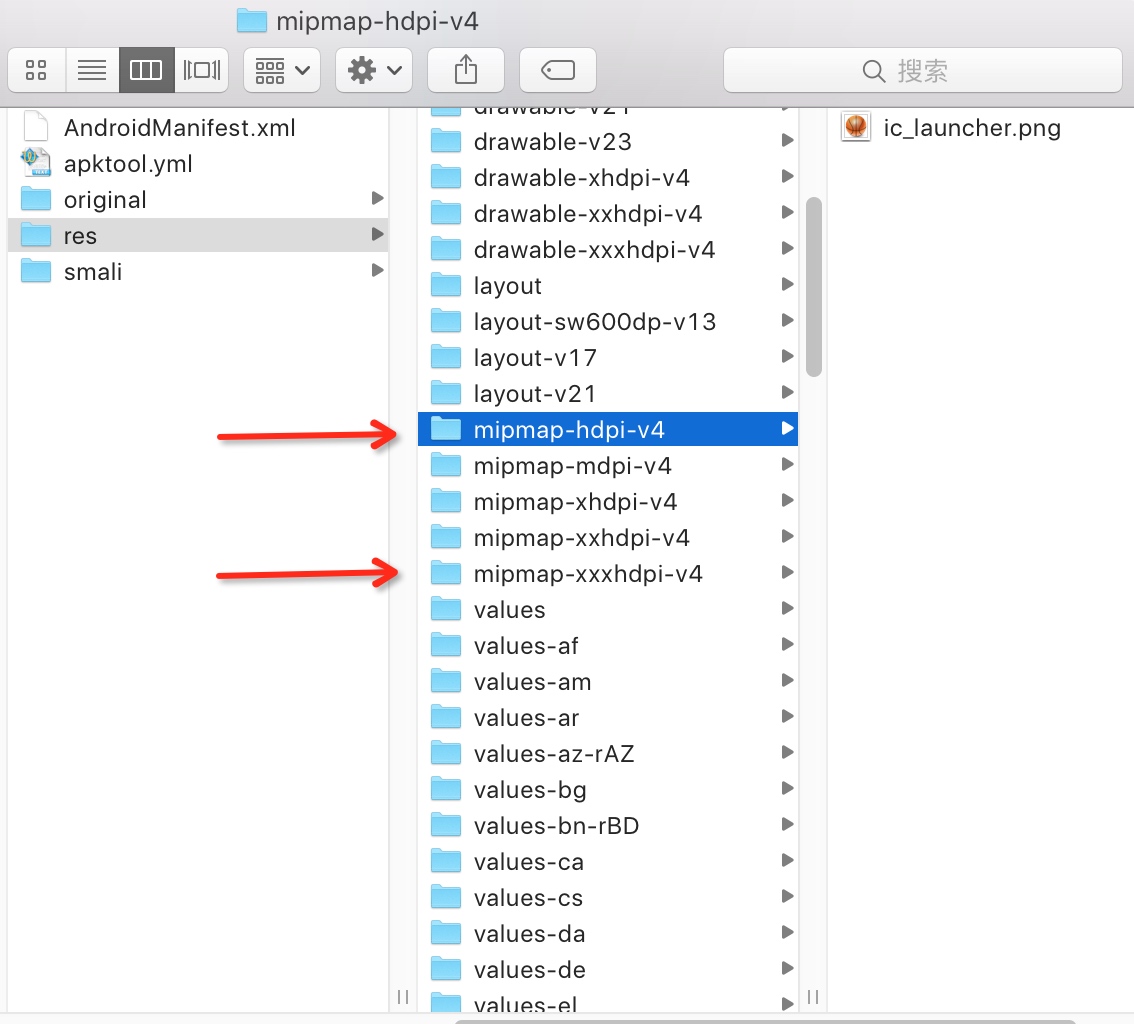Open the drawable-xxxhdpi-v4 folder
1134x1024 pixels.
(x=608, y=249)
